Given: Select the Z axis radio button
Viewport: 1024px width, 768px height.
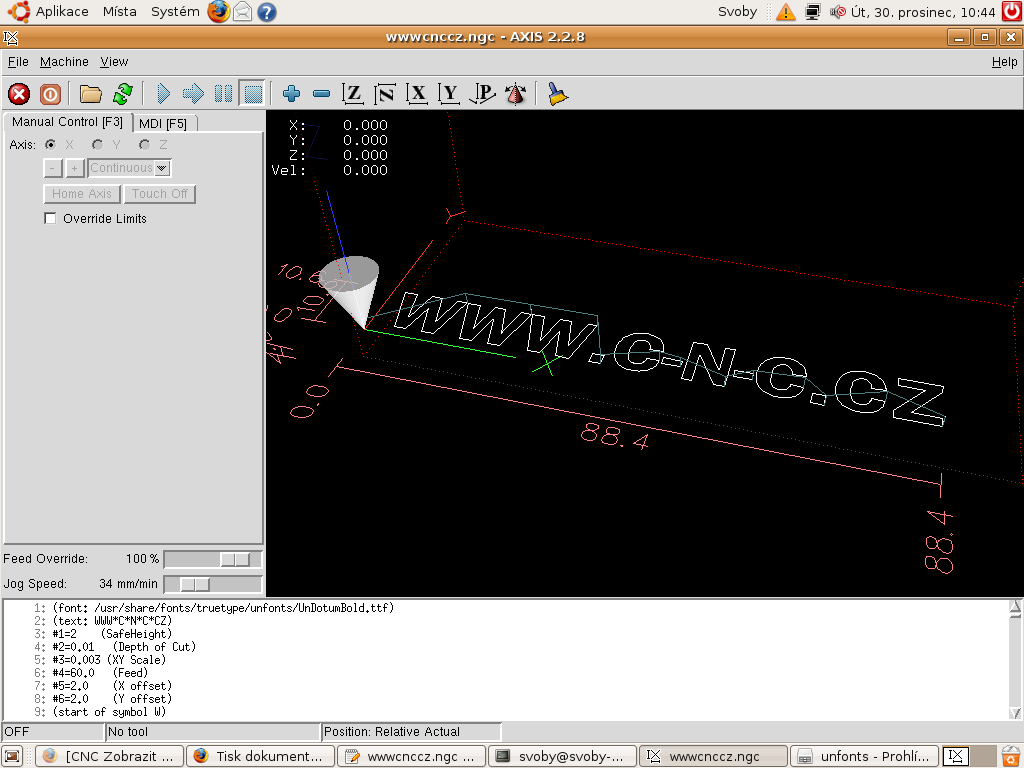Looking at the screenshot, I should click(x=145, y=145).
